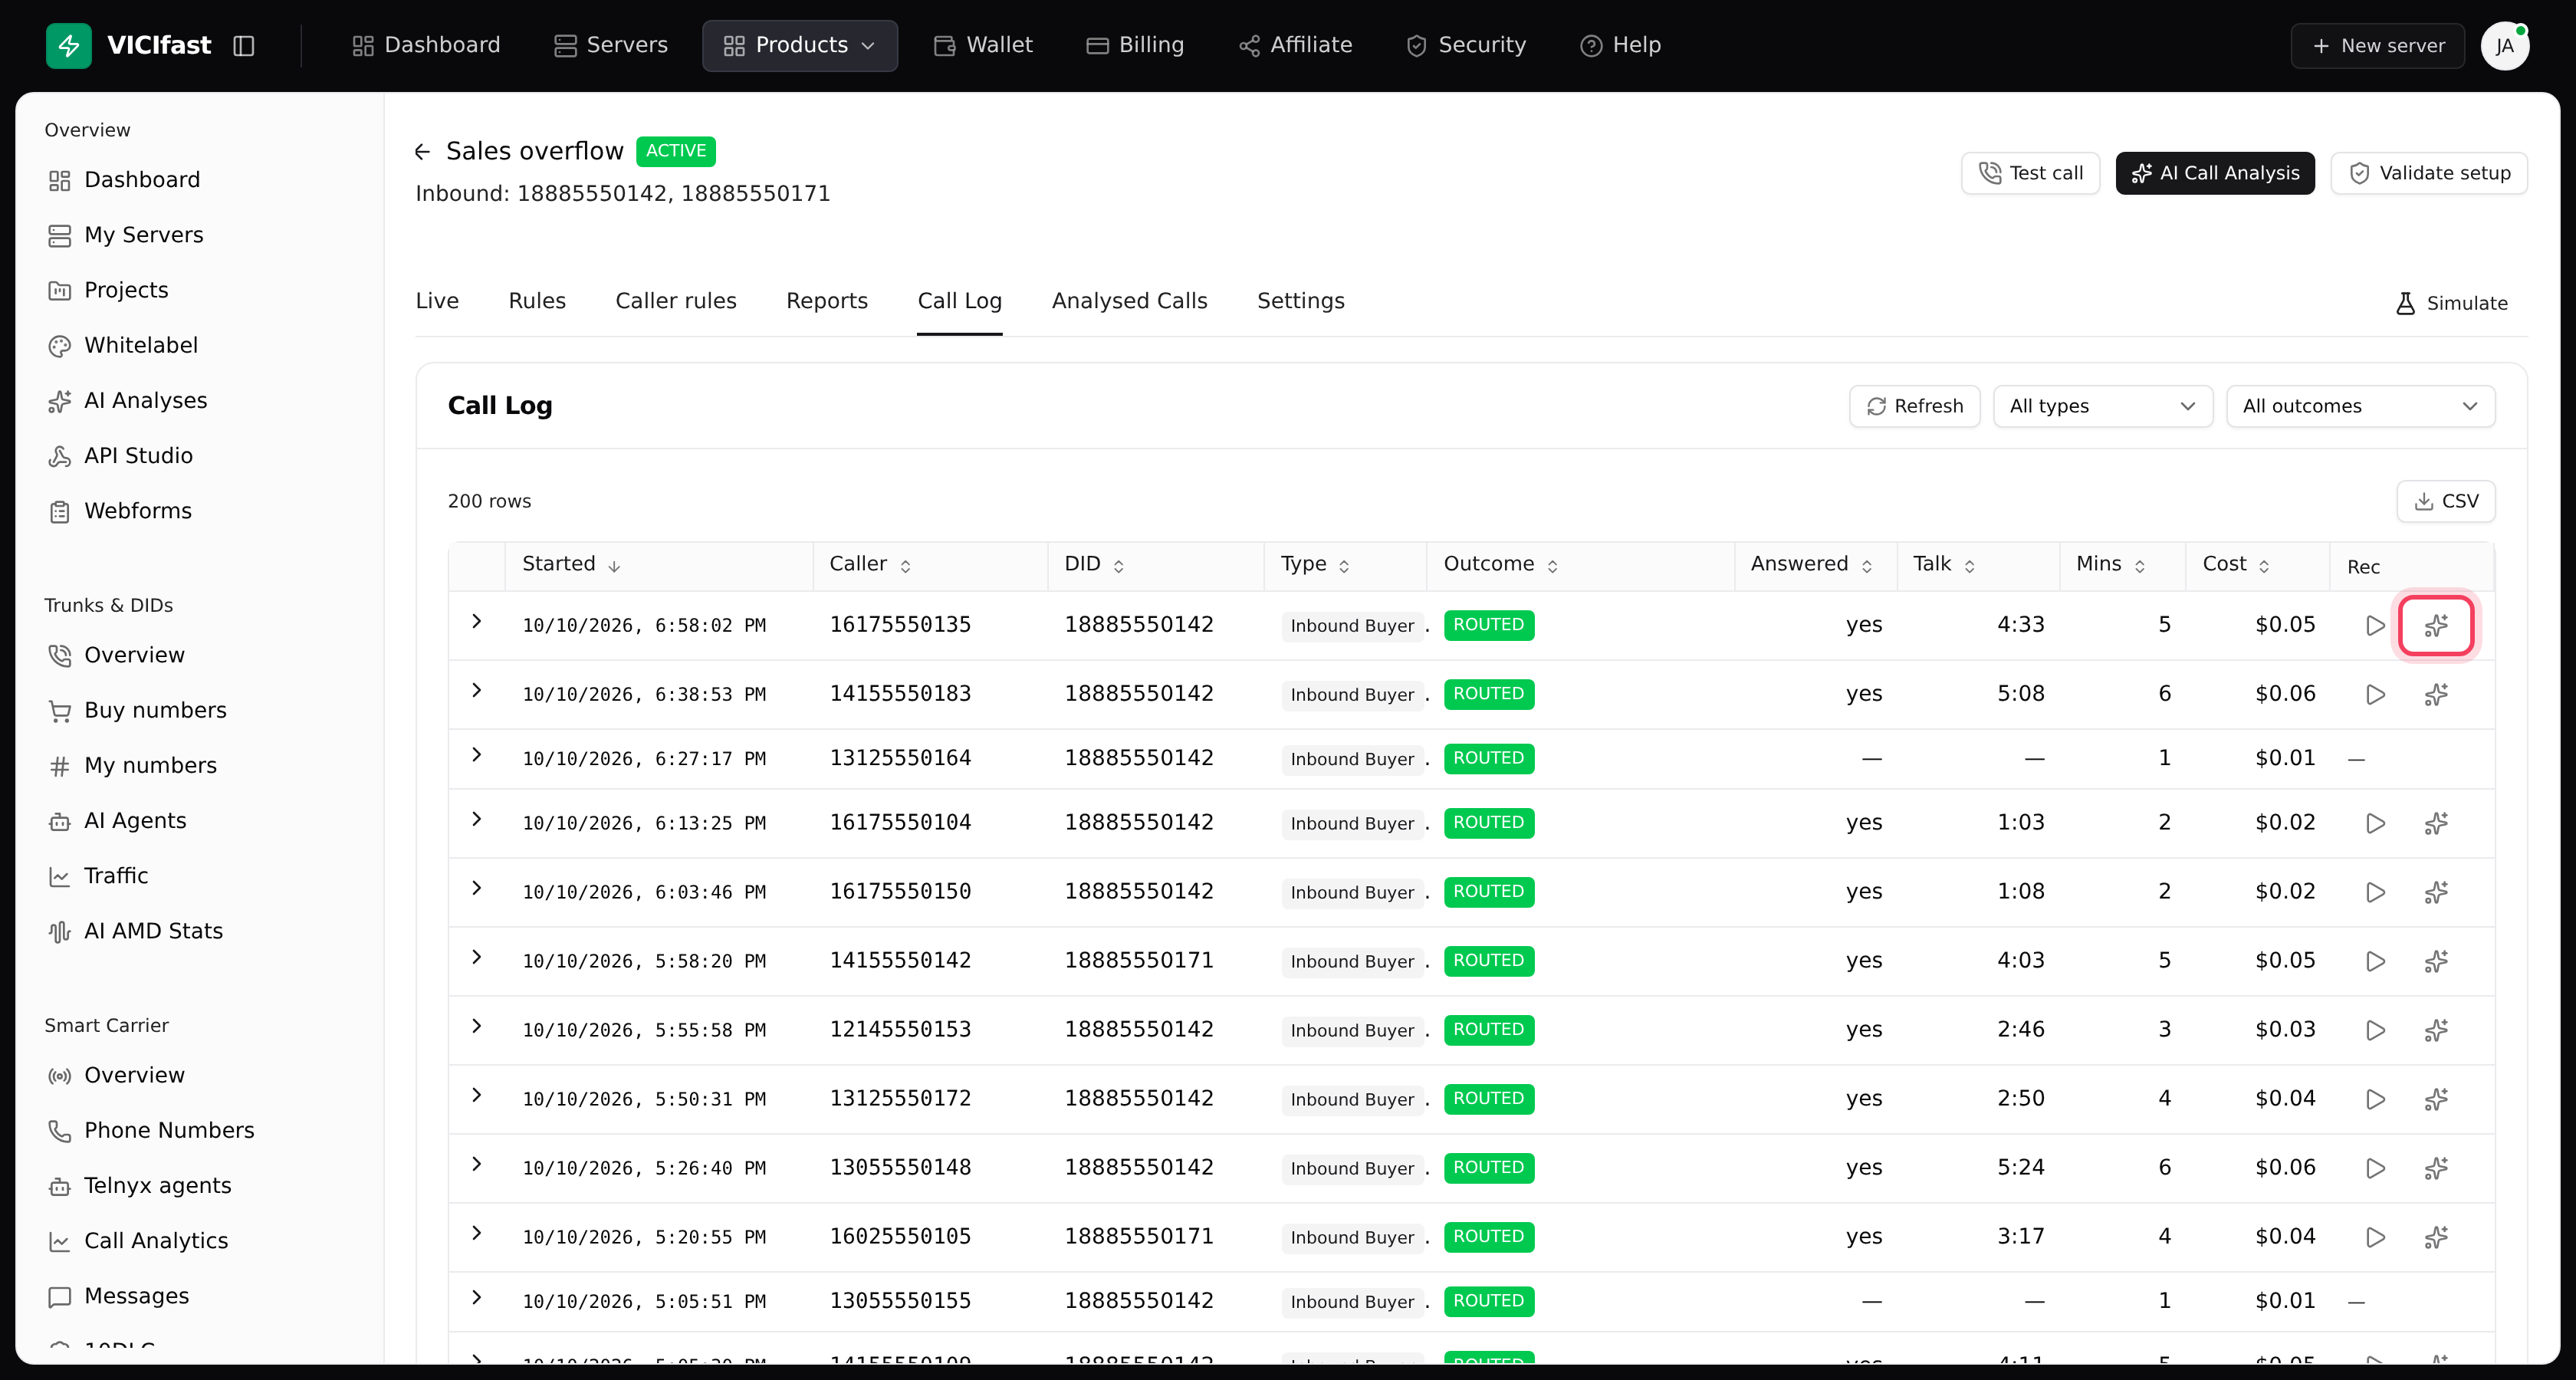Open AI analysis sparkle for caller 14155550183
This screenshot has width=2576, height=1380.
2436,694
